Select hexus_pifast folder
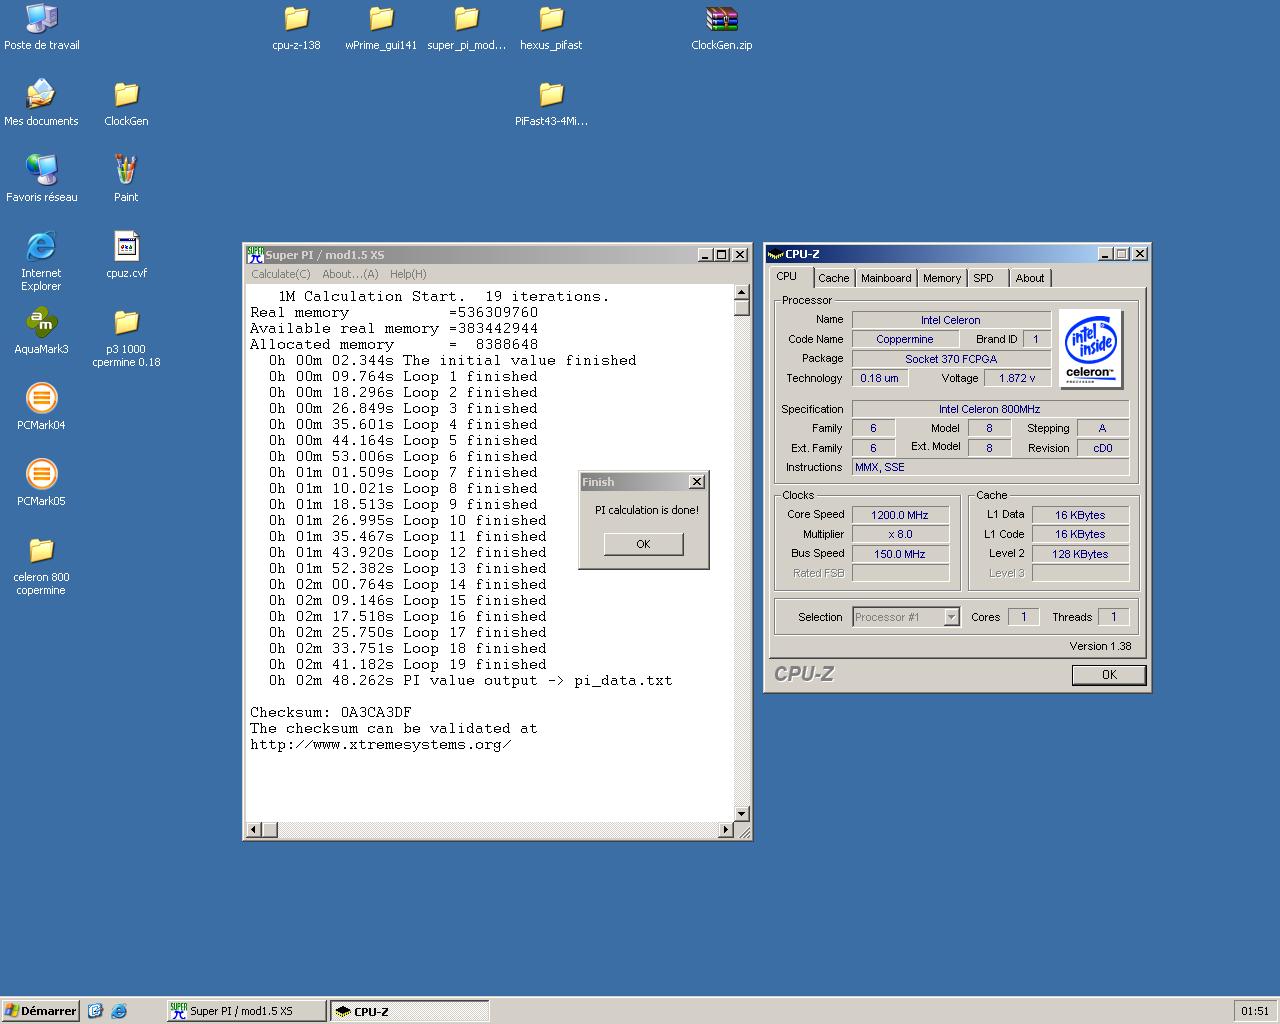Screen dimensions: 1280x1024 tap(551, 27)
